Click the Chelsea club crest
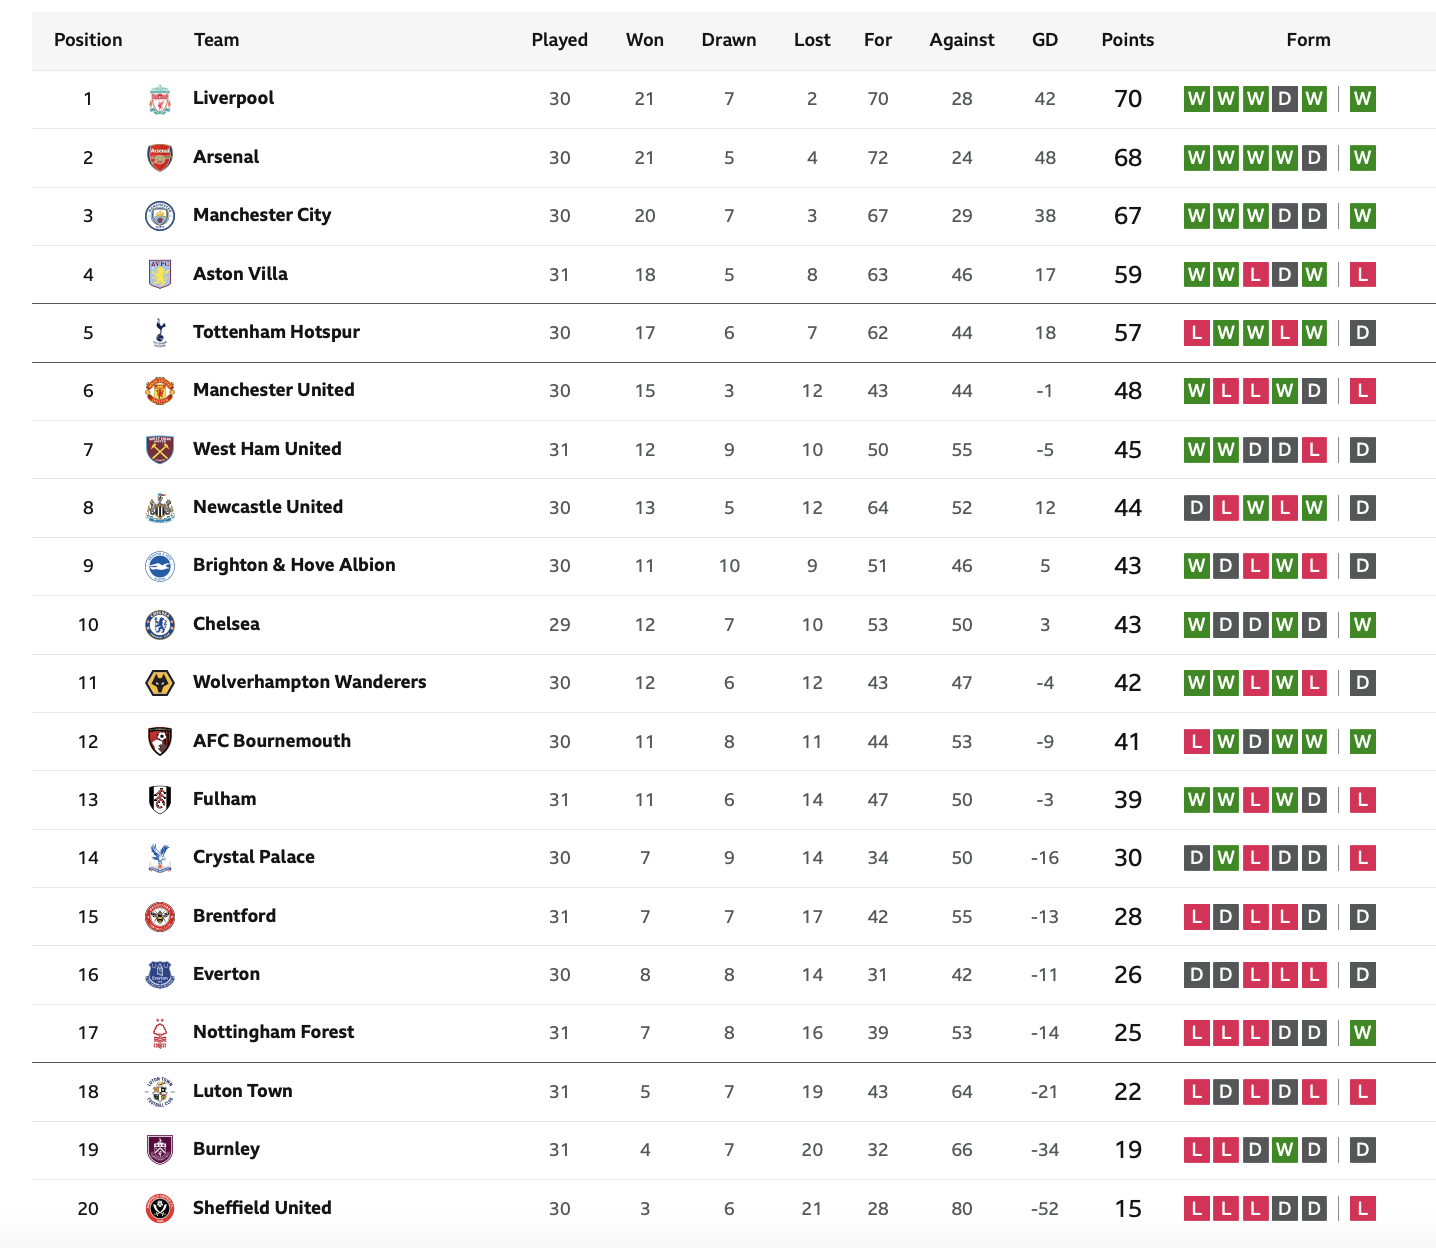Viewport: 1436px width, 1248px height. (160, 624)
